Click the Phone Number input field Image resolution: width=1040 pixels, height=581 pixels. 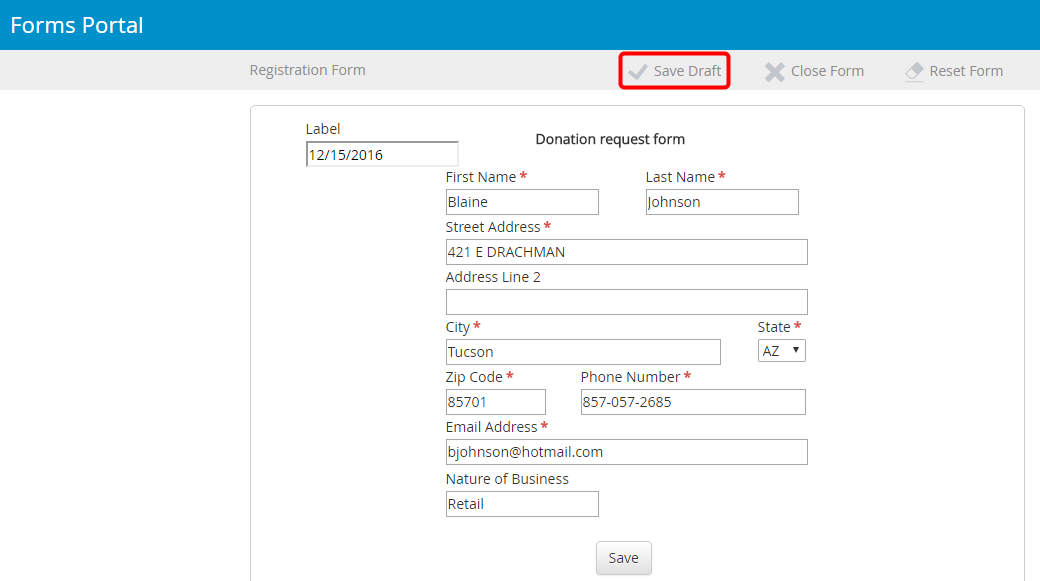tap(693, 402)
